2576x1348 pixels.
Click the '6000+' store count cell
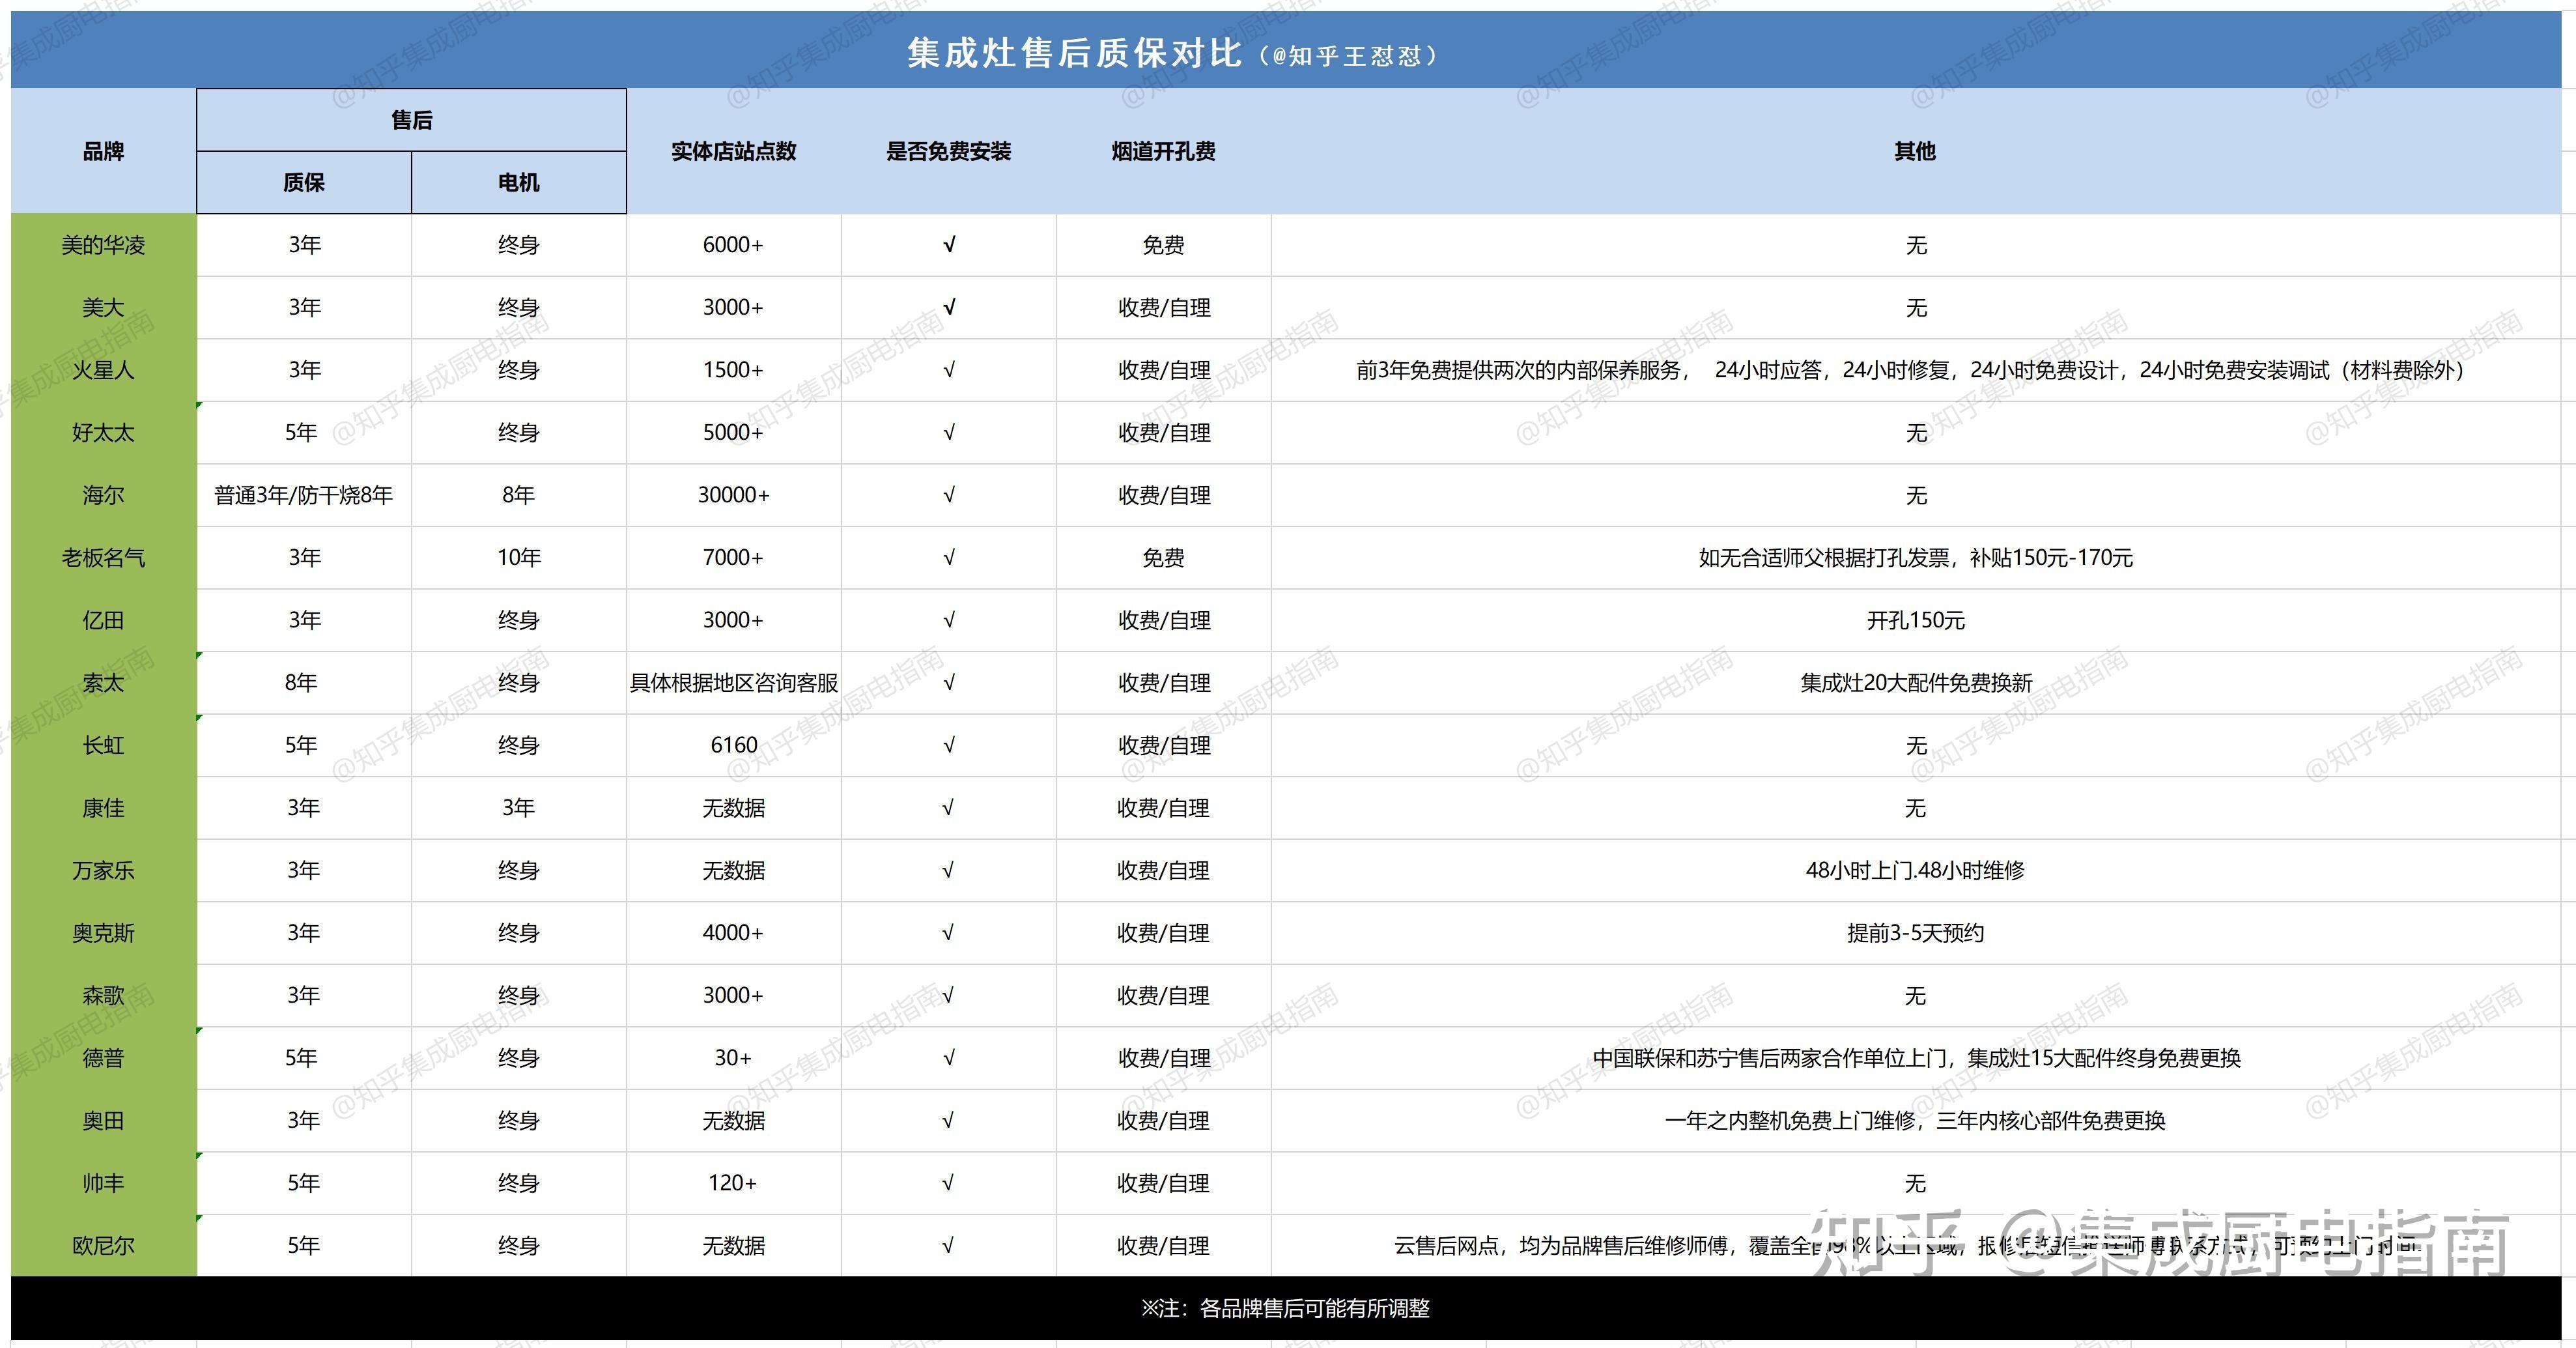pos(734,245)
